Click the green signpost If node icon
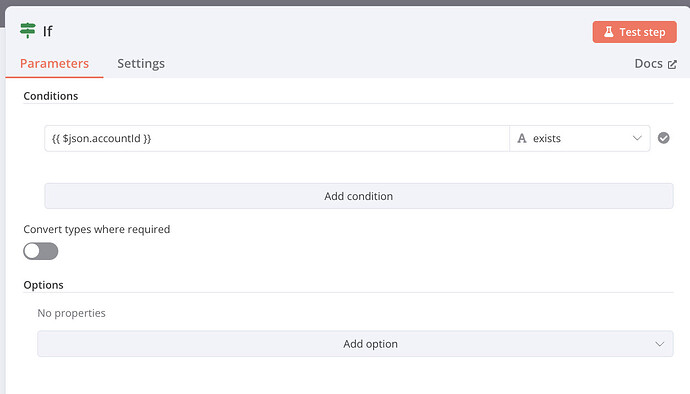690x394 pixels. (x=28, y=30)
